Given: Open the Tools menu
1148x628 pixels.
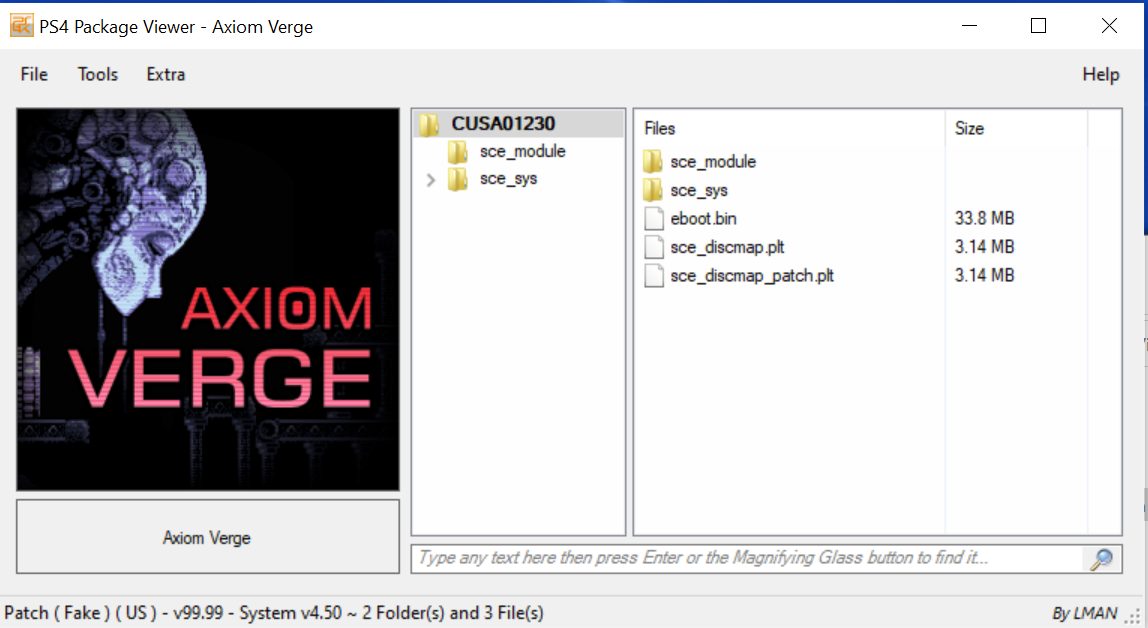Looking at the screenshot, I should 97,74.
